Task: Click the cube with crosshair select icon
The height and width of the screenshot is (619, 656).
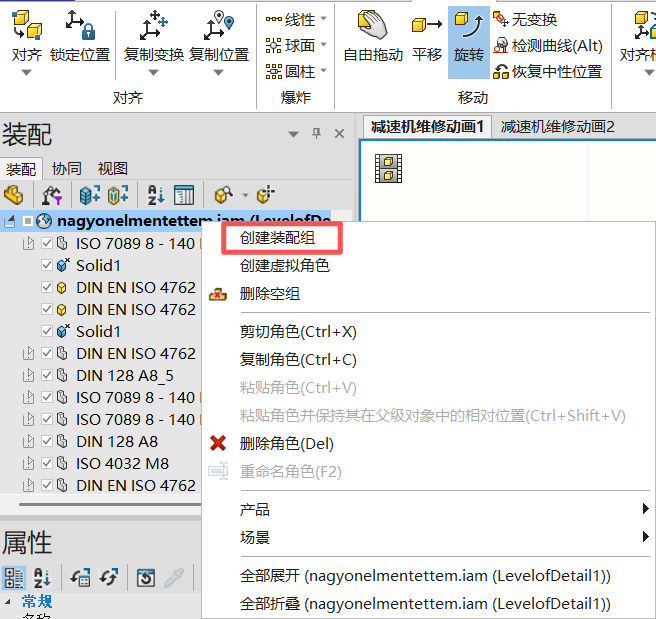Action: [x=266, y=195]
